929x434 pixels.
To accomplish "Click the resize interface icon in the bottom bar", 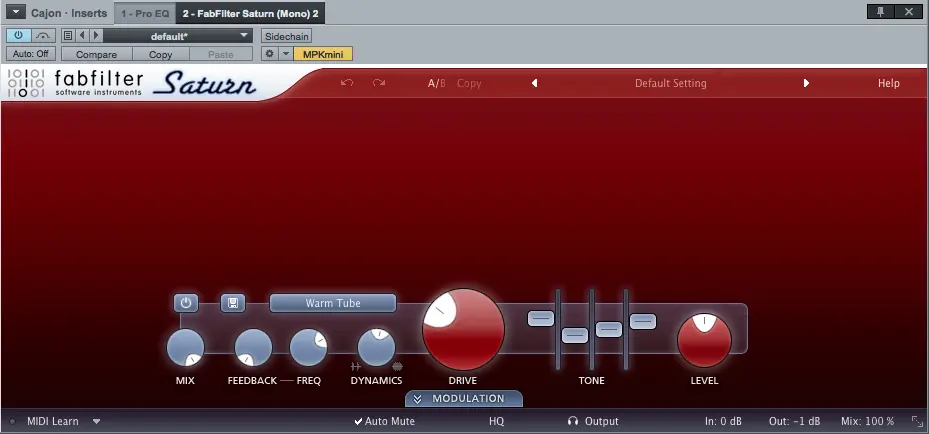I will pos(917,422).
